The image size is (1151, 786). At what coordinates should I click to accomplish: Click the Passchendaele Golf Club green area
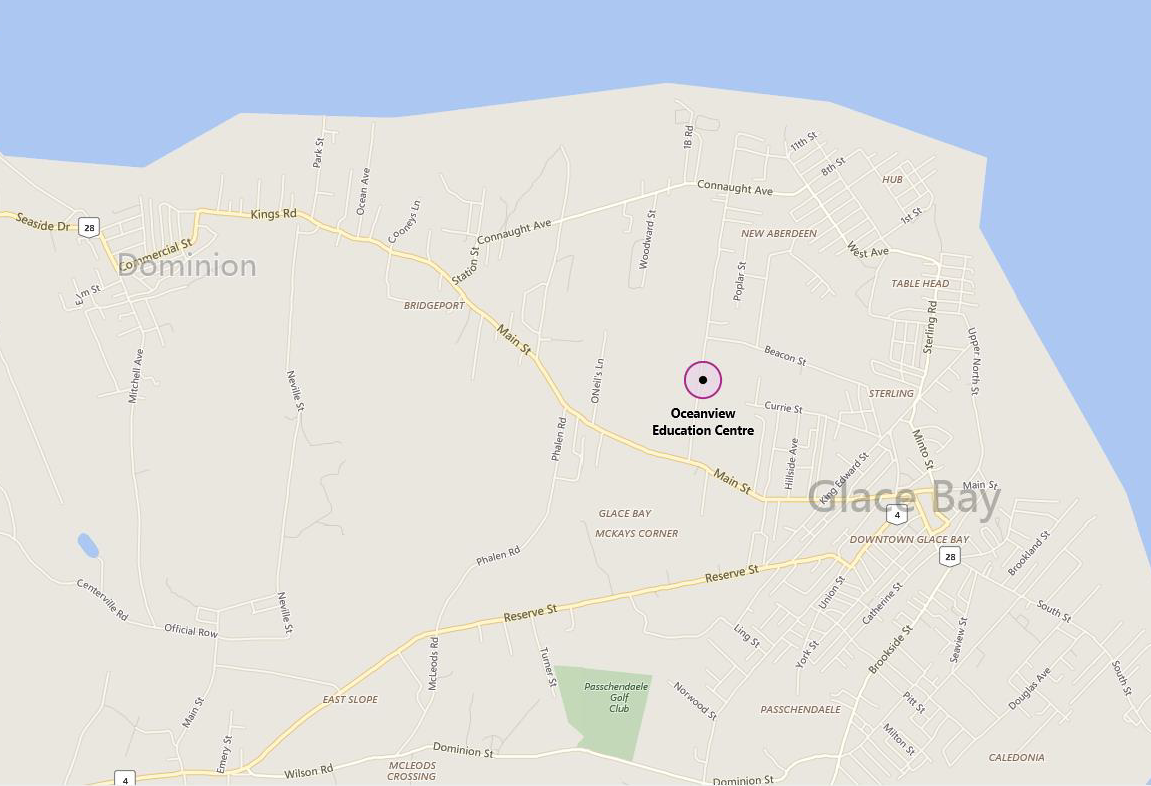pos(604,710)
